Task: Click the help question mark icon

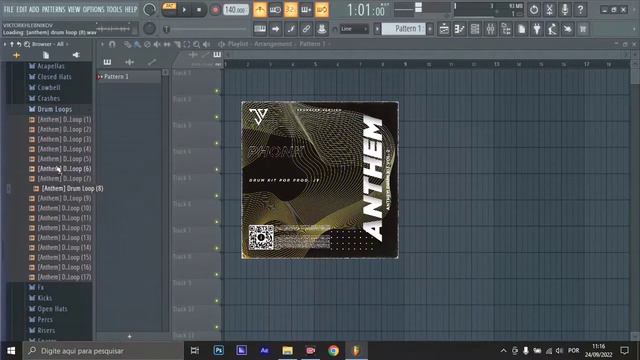Action: (x=580, y=10)
